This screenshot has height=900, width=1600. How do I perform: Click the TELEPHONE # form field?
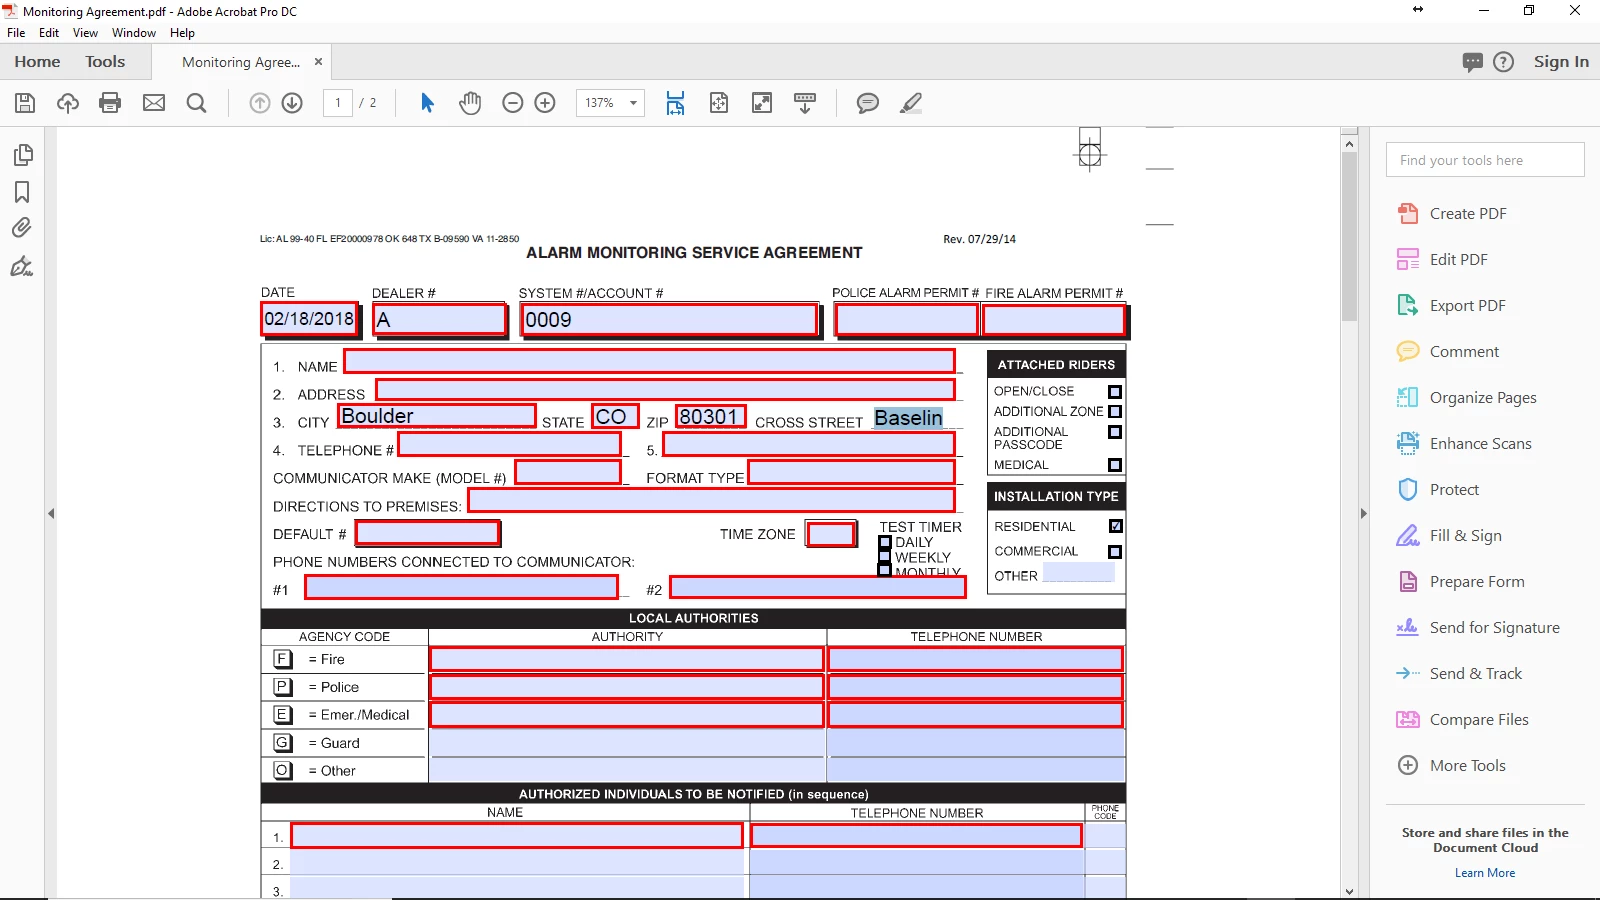pyautogui.click(x=510, y=444)
